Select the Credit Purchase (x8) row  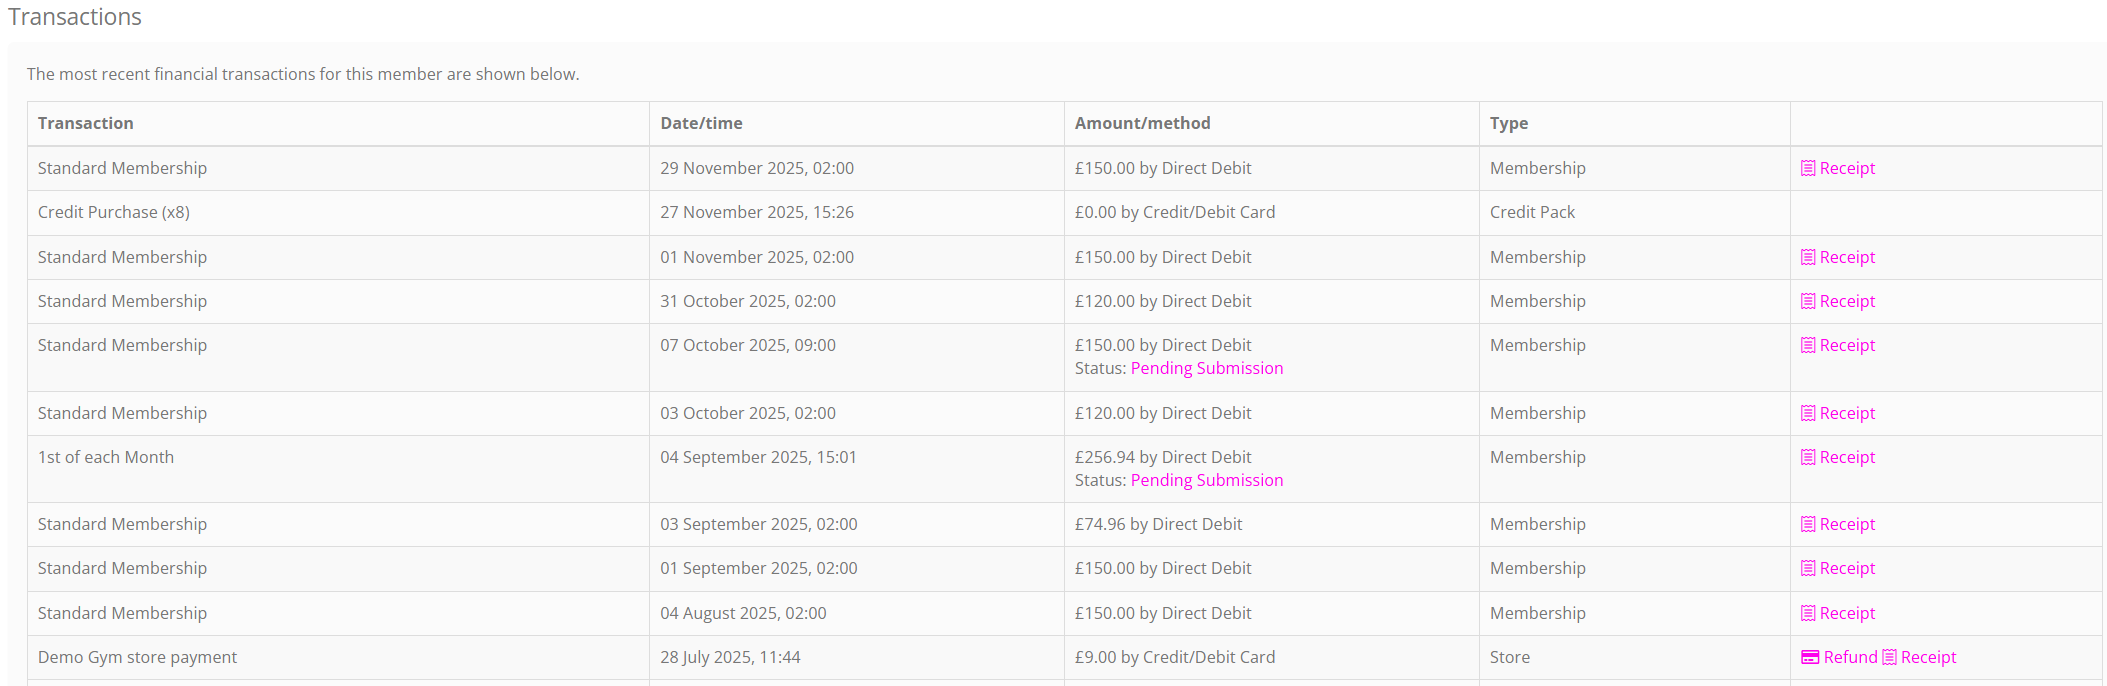click(114, 212)
